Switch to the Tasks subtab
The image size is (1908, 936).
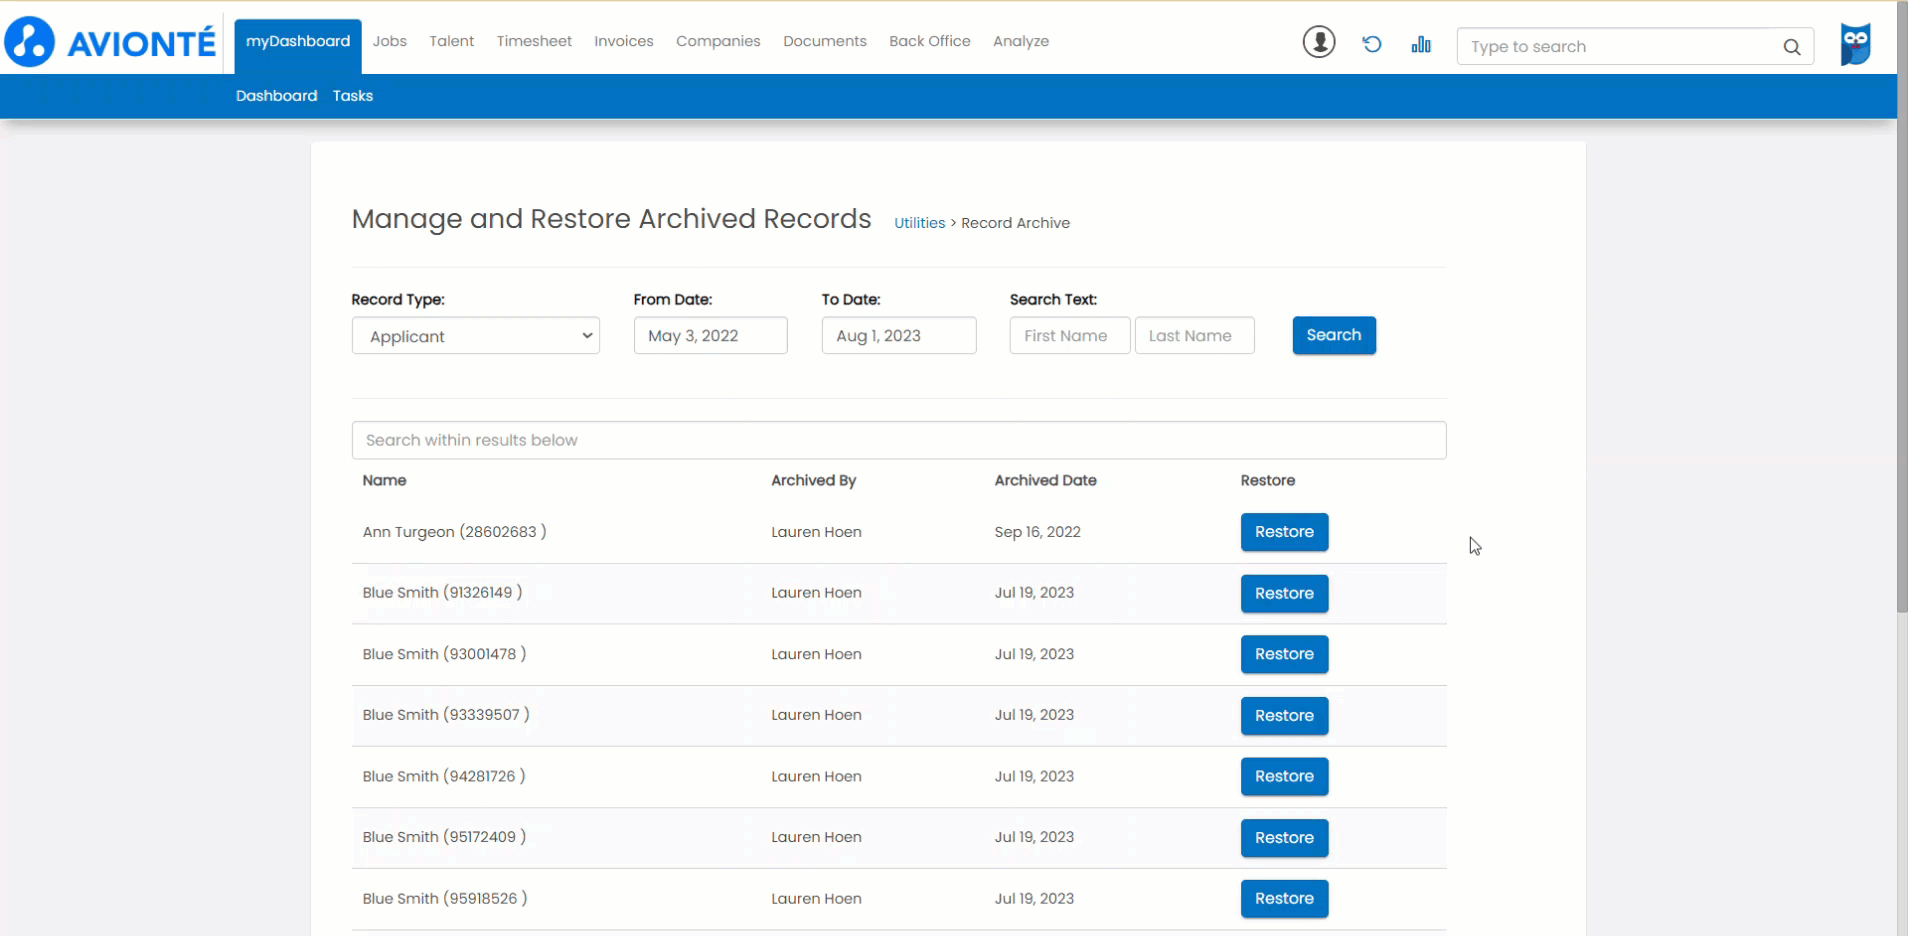[x=353, y=96]
